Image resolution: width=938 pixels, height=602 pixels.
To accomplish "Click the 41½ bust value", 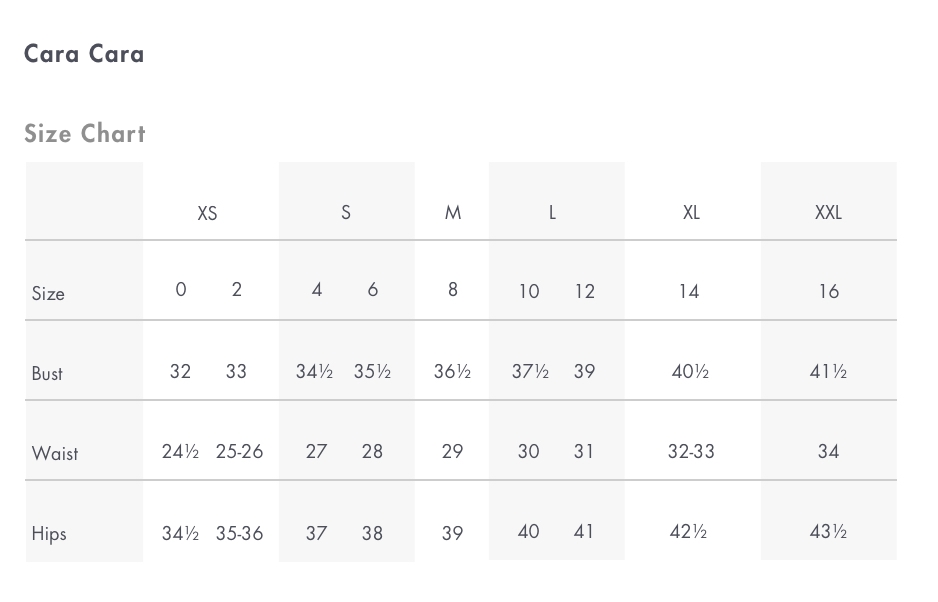I will 829,372.
